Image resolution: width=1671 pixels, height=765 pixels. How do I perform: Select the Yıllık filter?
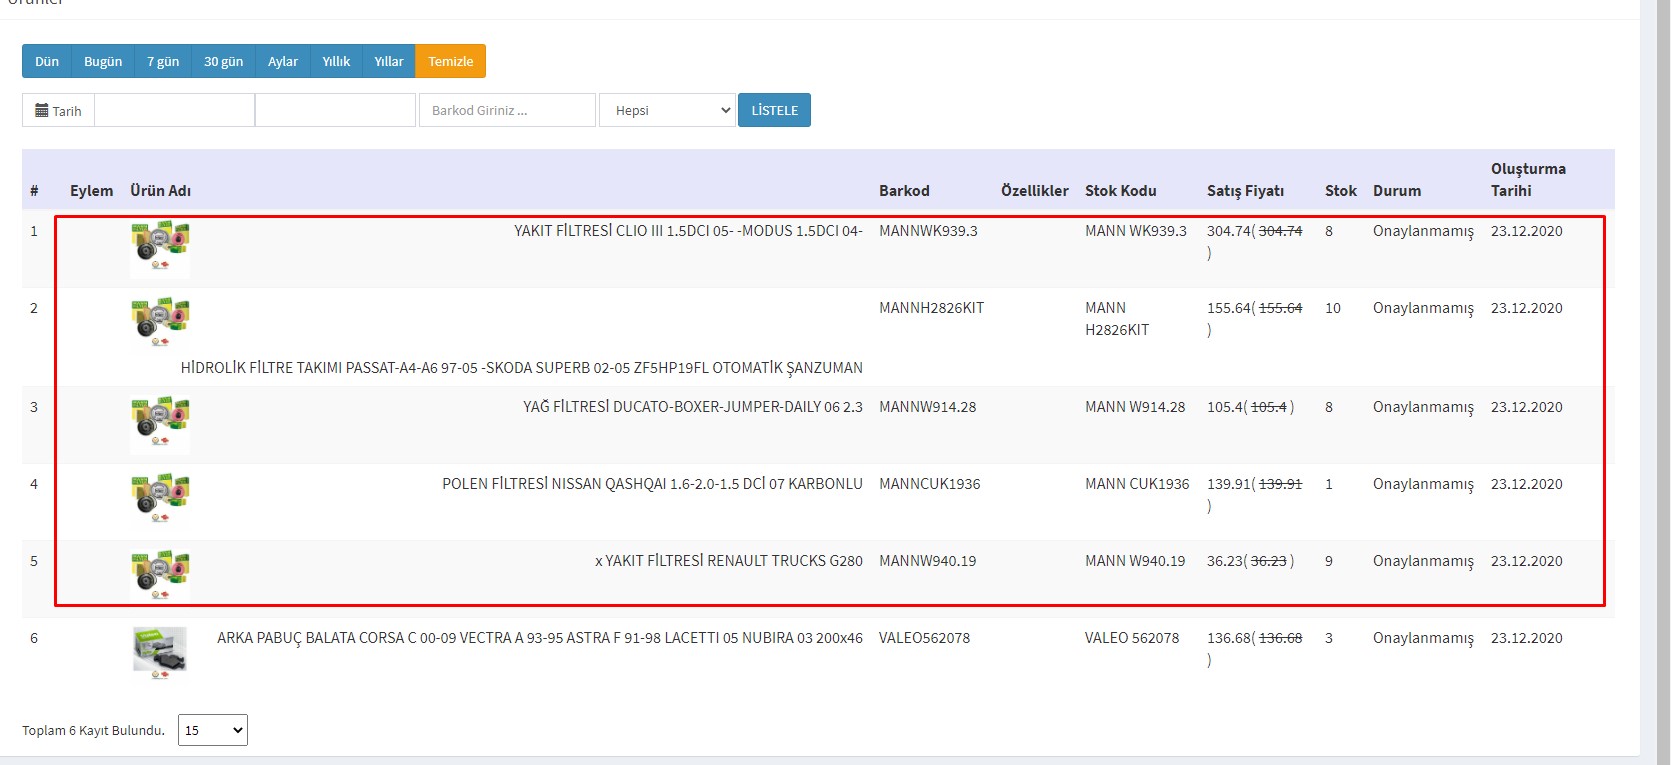[336, 61]
